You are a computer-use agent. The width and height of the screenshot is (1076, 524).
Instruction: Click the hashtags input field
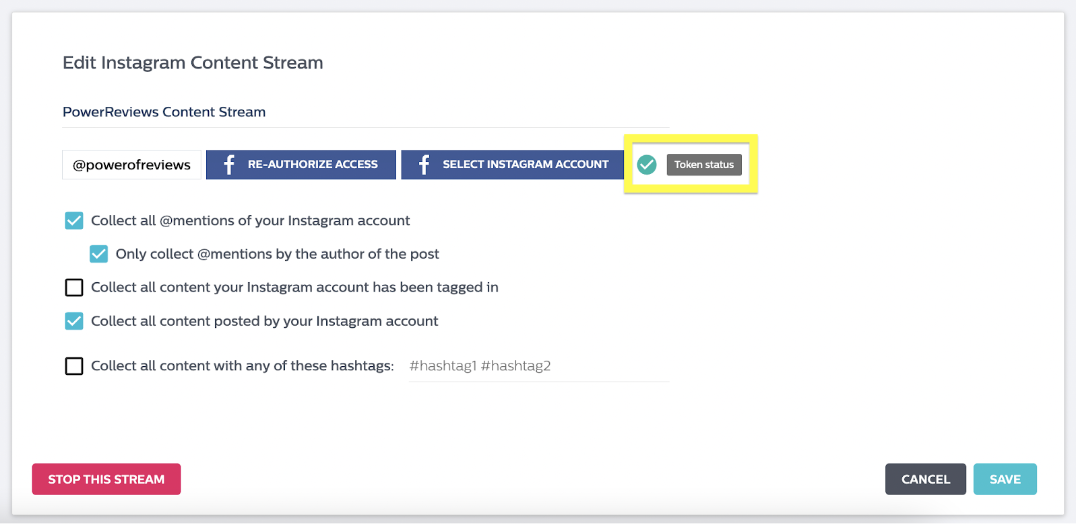point(539,367)
